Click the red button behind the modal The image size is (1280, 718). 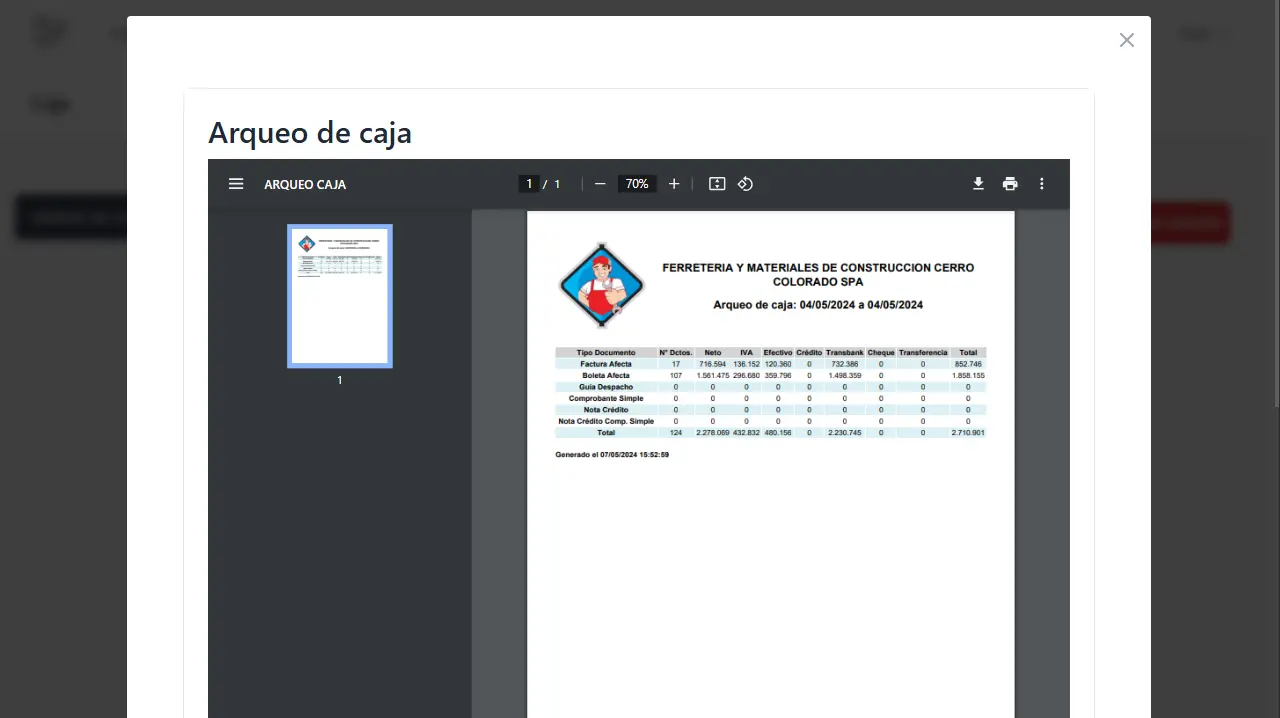point(1190,222)
